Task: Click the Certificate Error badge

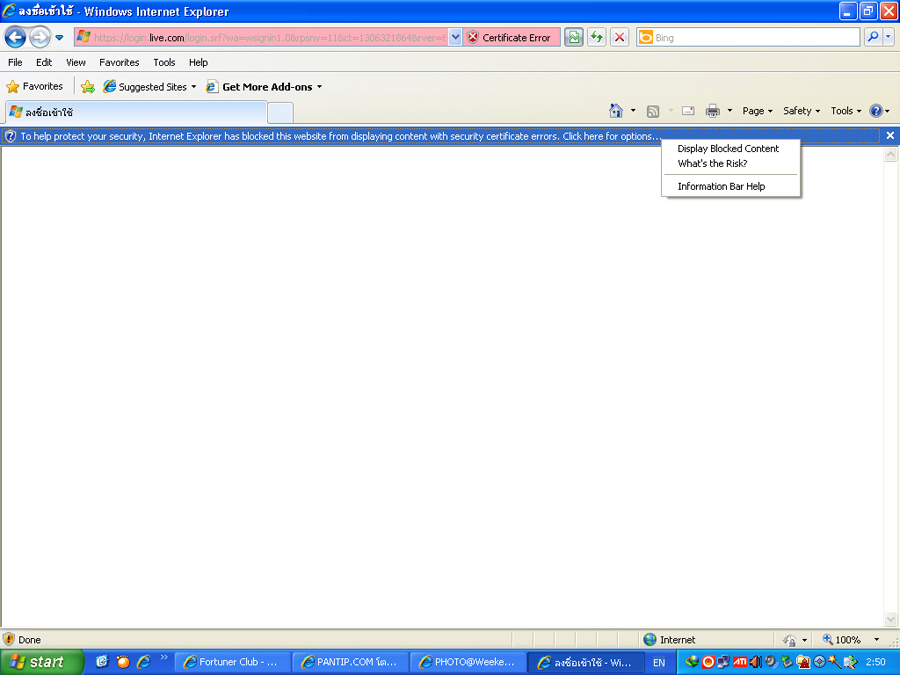Action: pos(508,37)
